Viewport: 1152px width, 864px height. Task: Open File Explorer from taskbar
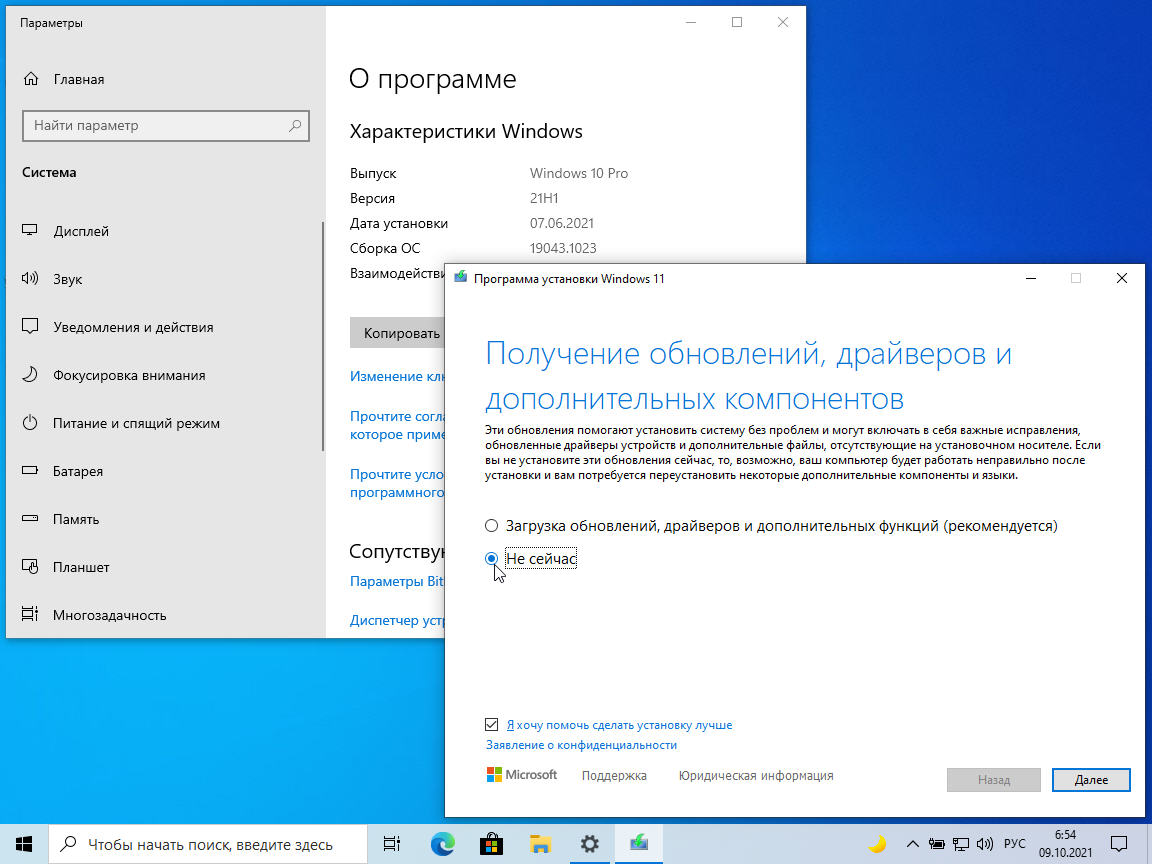click(x=540, y=844)
